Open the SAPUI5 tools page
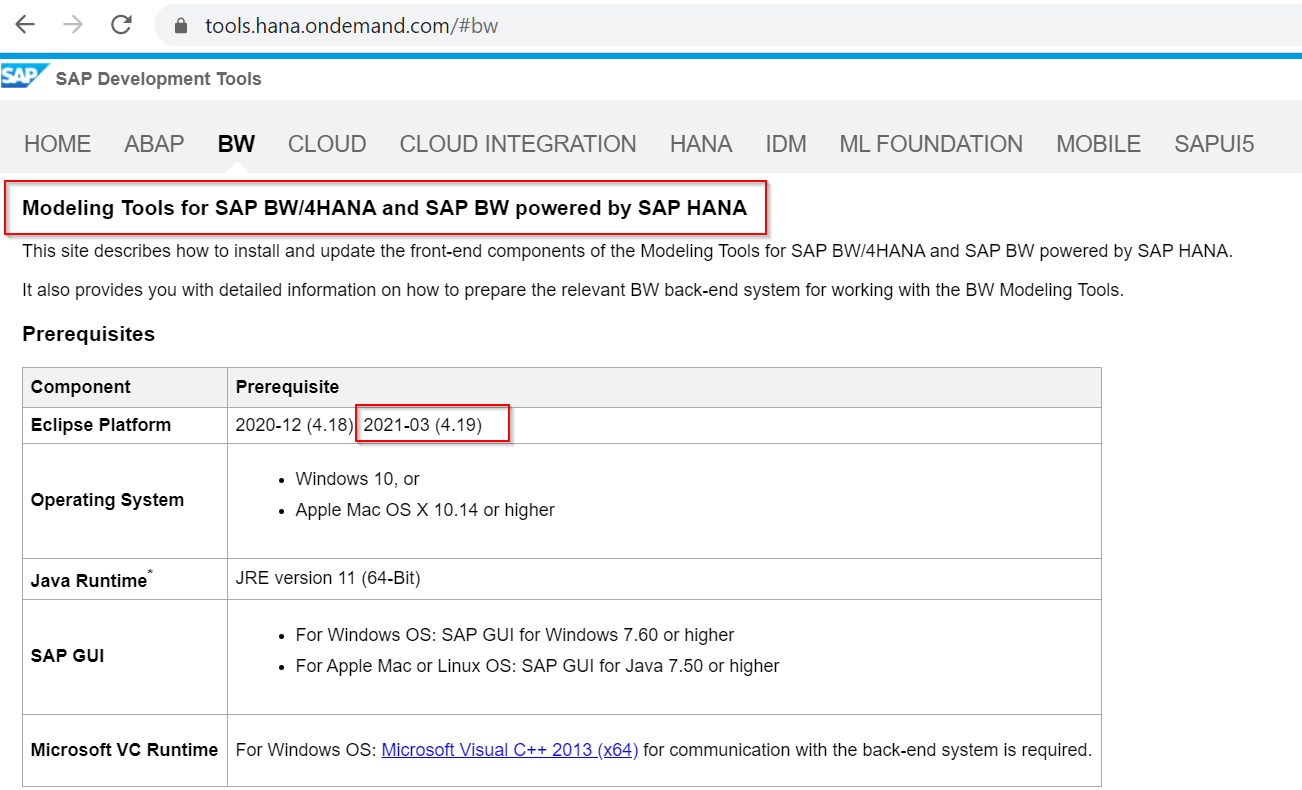The width and height of the screenshot is (1302, 790). (x=1213, y=143)
